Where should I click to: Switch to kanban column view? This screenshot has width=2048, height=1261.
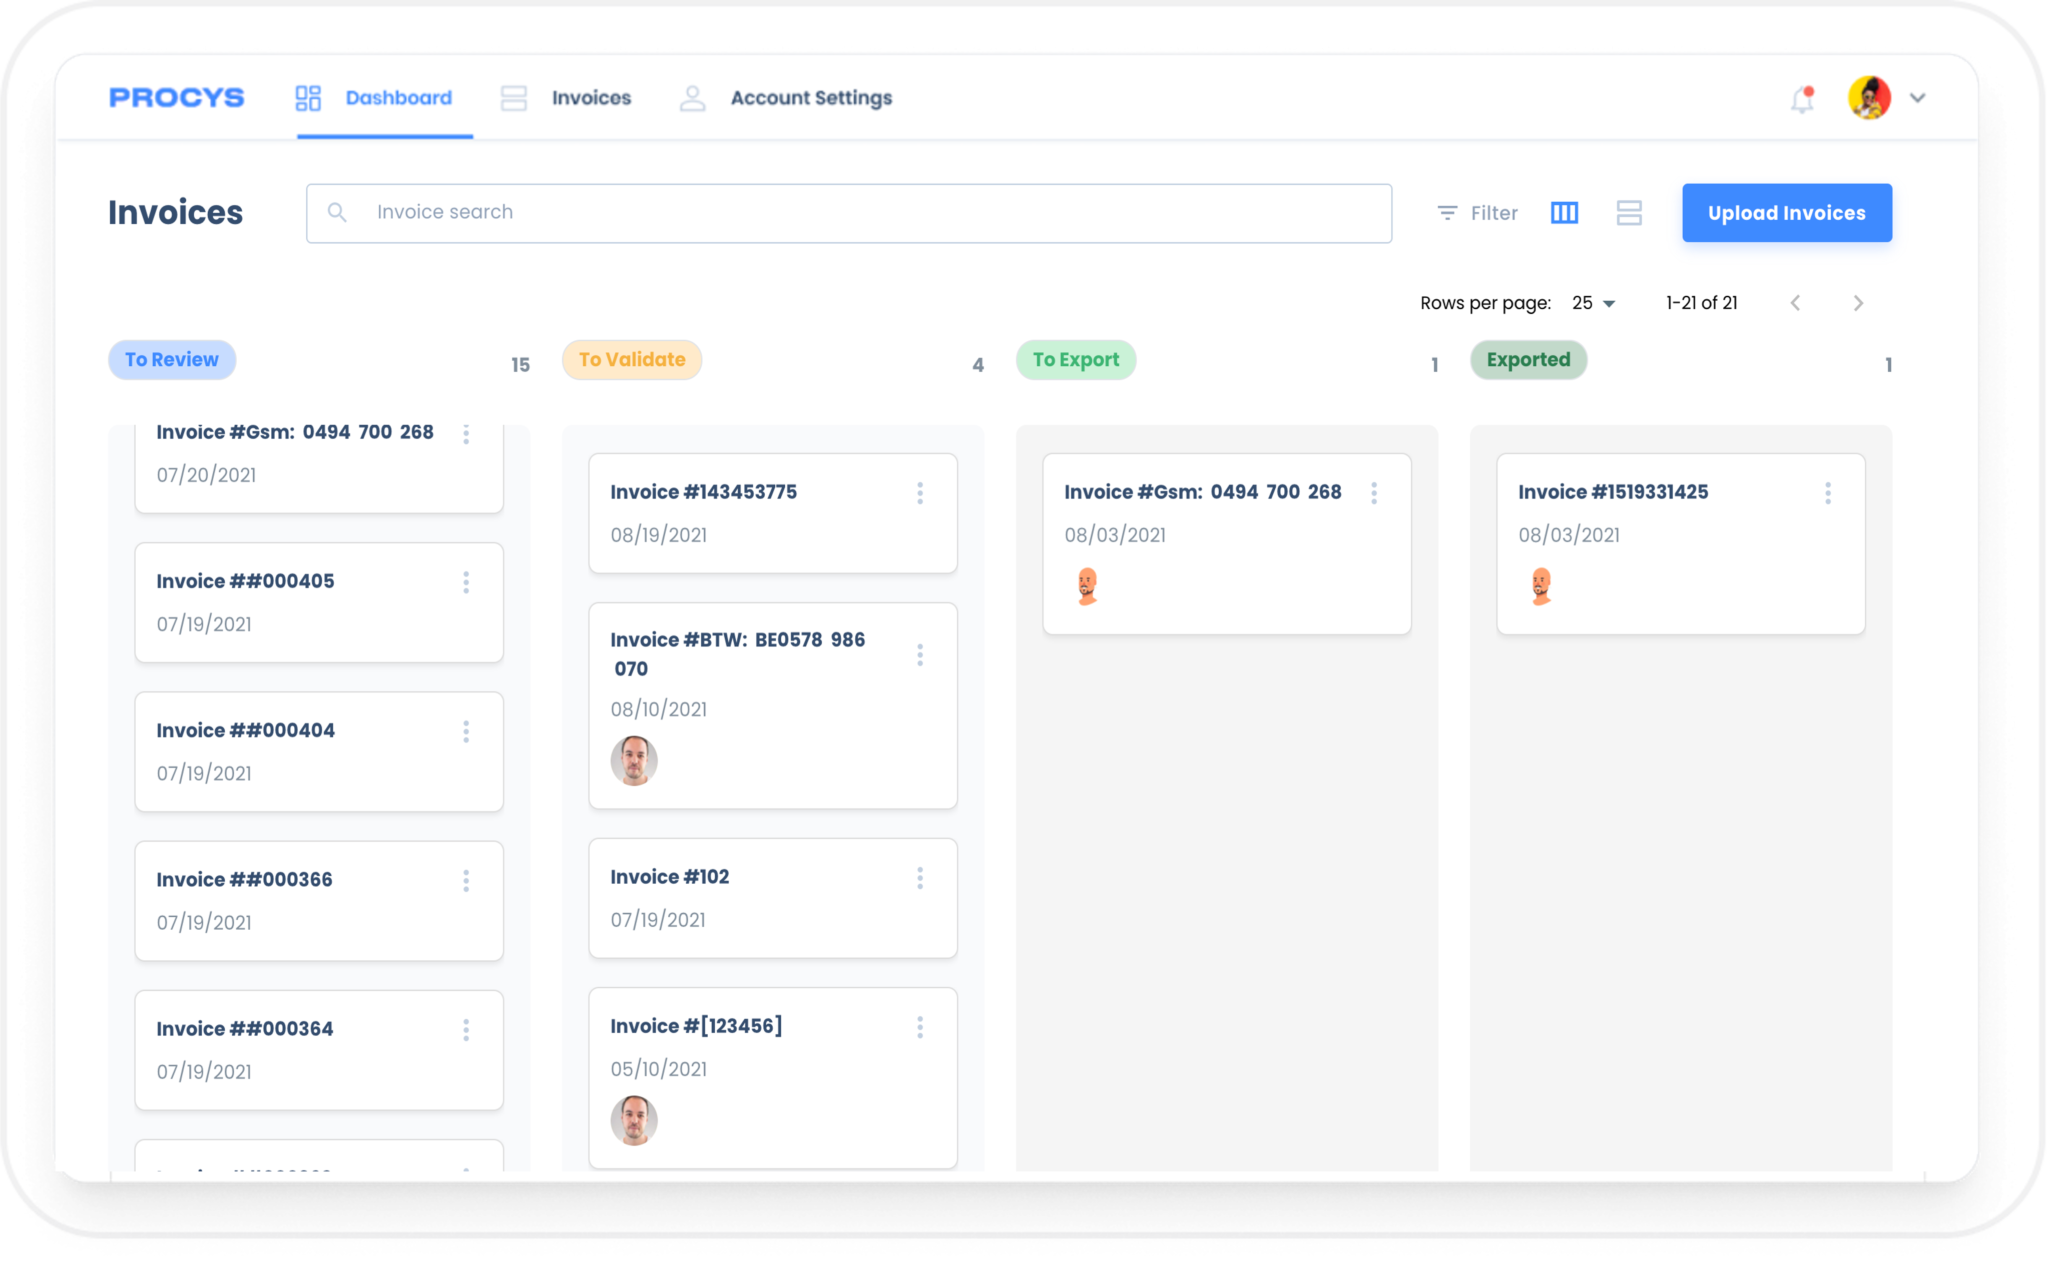tap(1564, 213)
